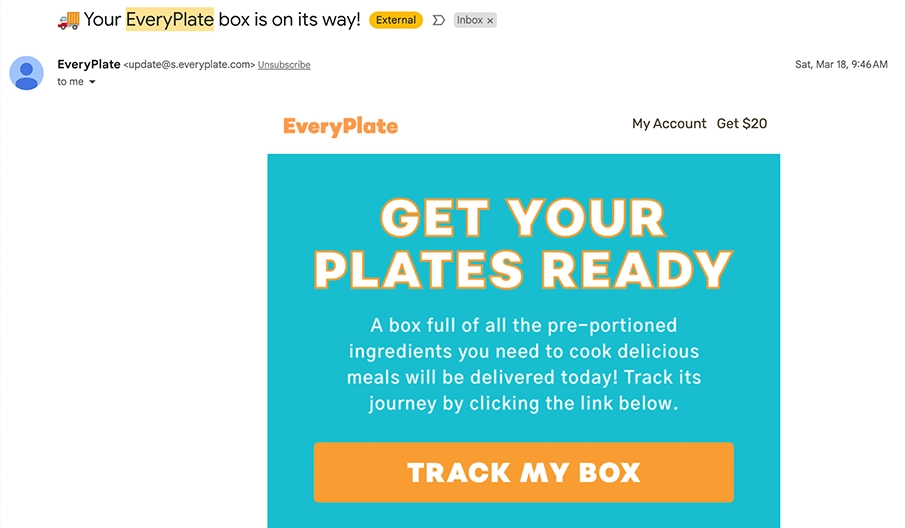Click the Unsubscribe link
Viewport: 905px width, 528px height.
tap(284, 65)
